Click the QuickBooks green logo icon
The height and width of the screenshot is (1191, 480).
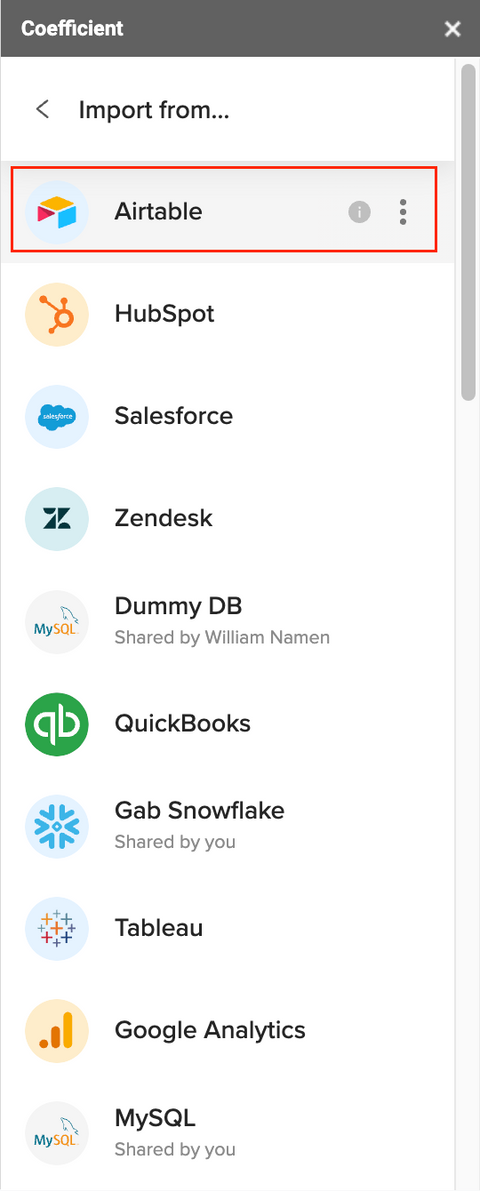pos(57,724)
